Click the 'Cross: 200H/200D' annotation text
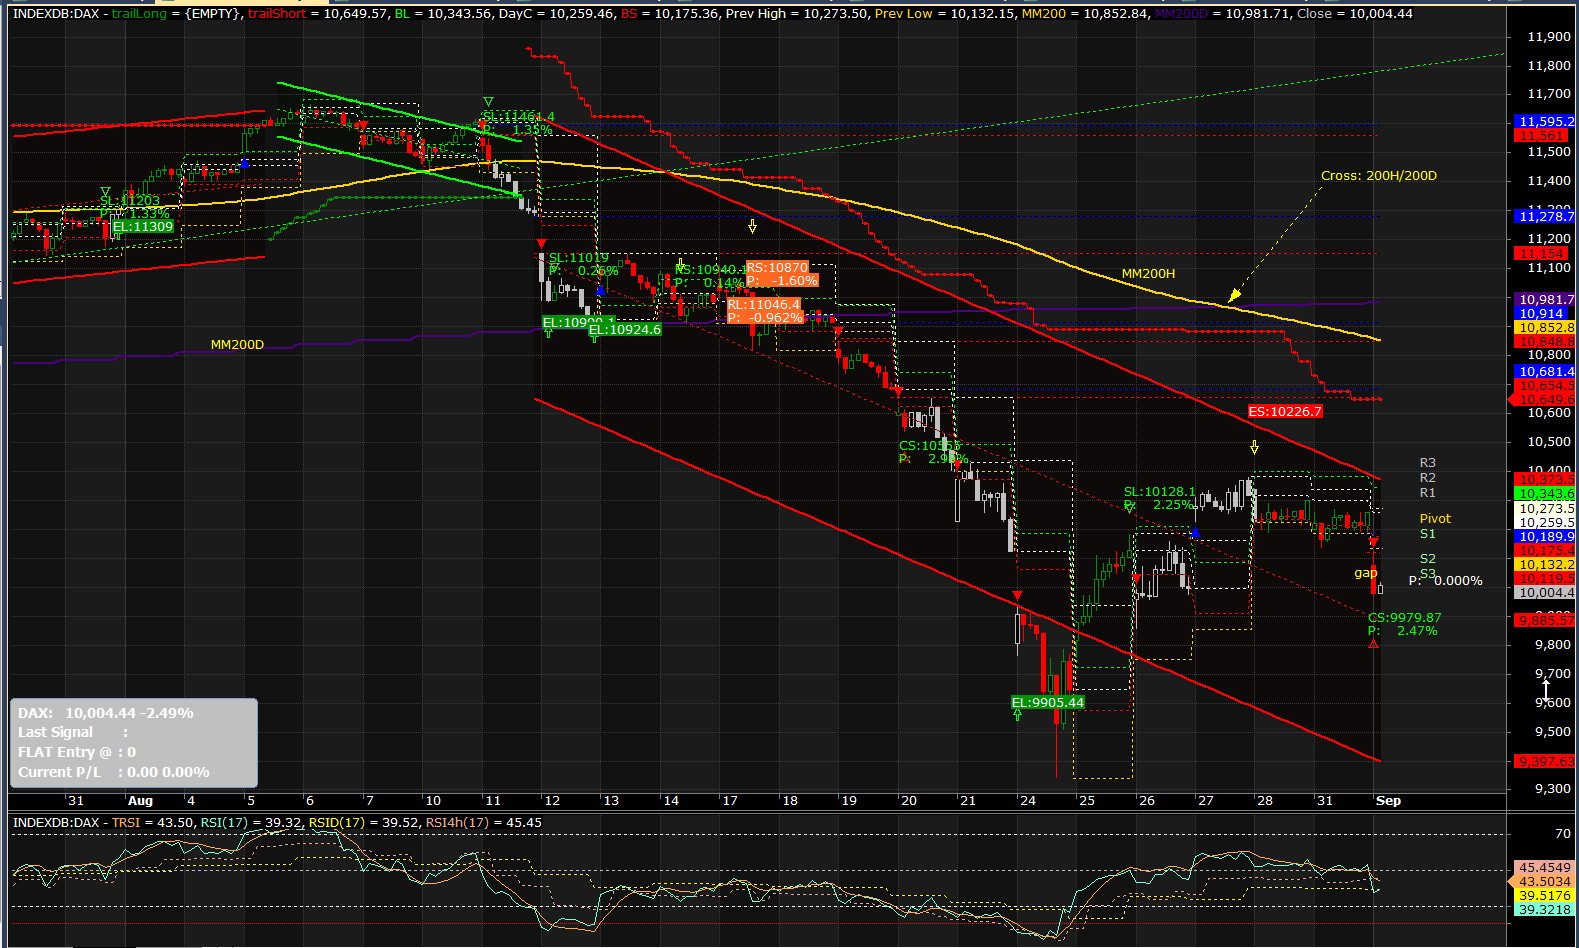Image resolution: width=1579 pixels, height=948 pixels. tap(1379, 176)
